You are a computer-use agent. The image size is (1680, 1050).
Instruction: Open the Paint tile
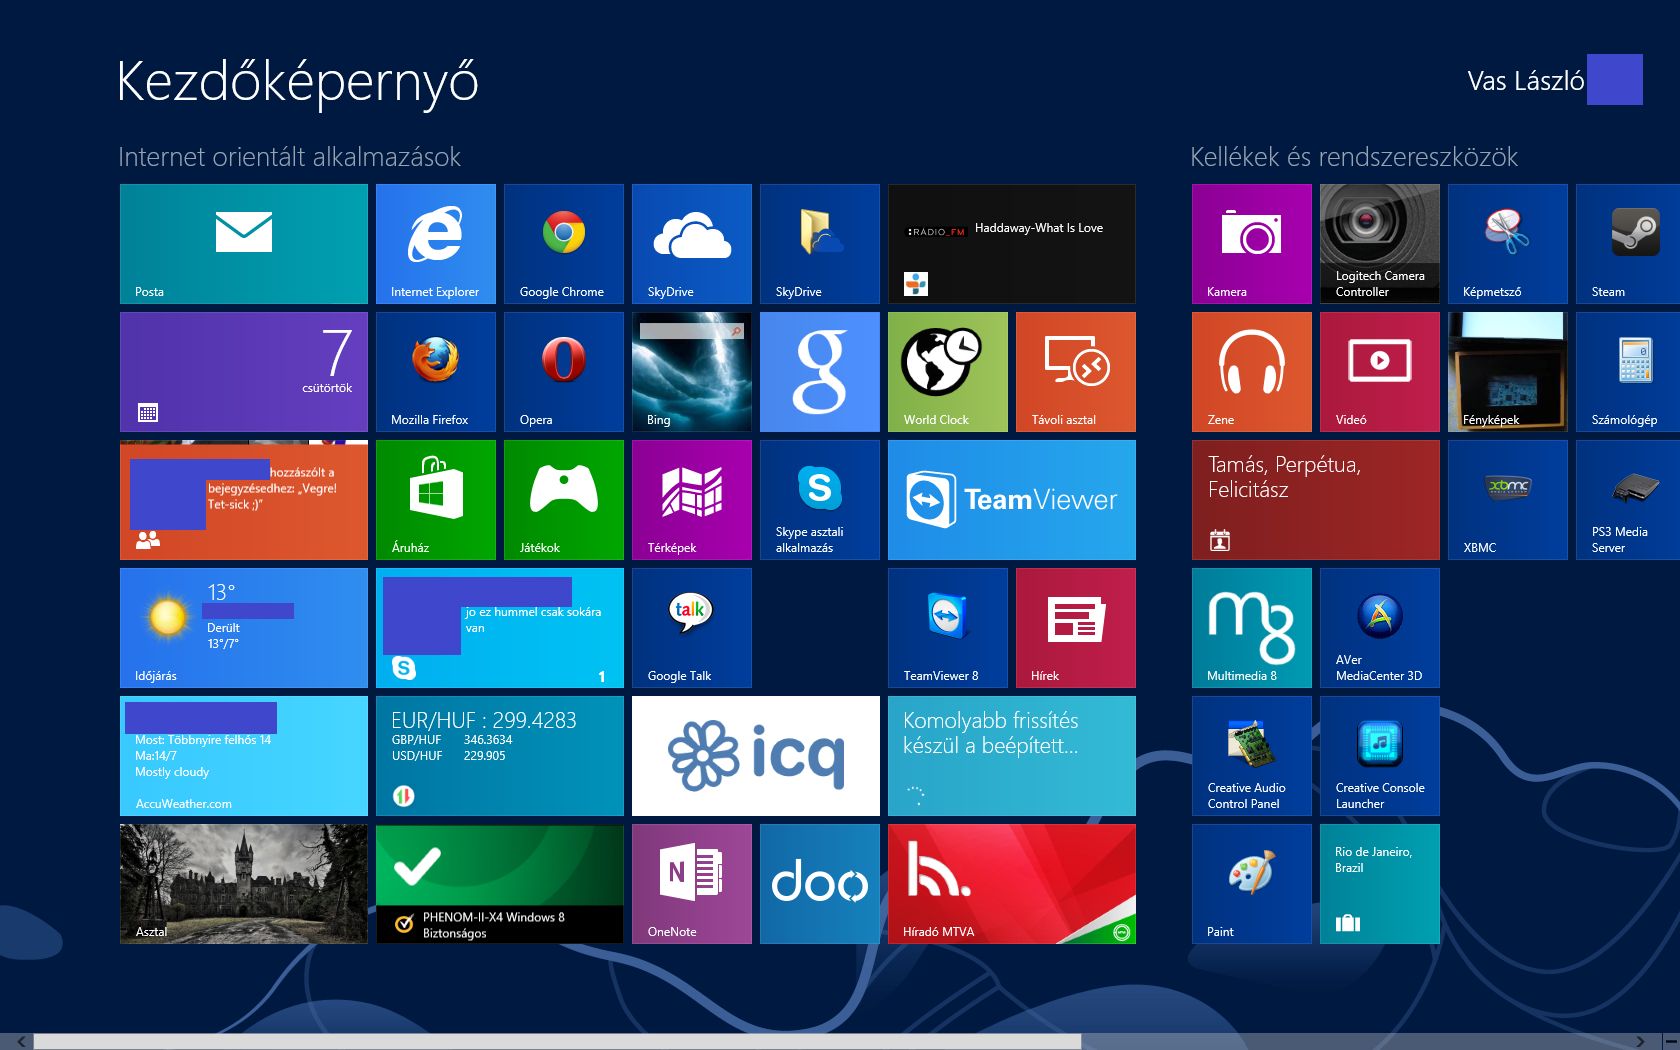coord(1252,884)
